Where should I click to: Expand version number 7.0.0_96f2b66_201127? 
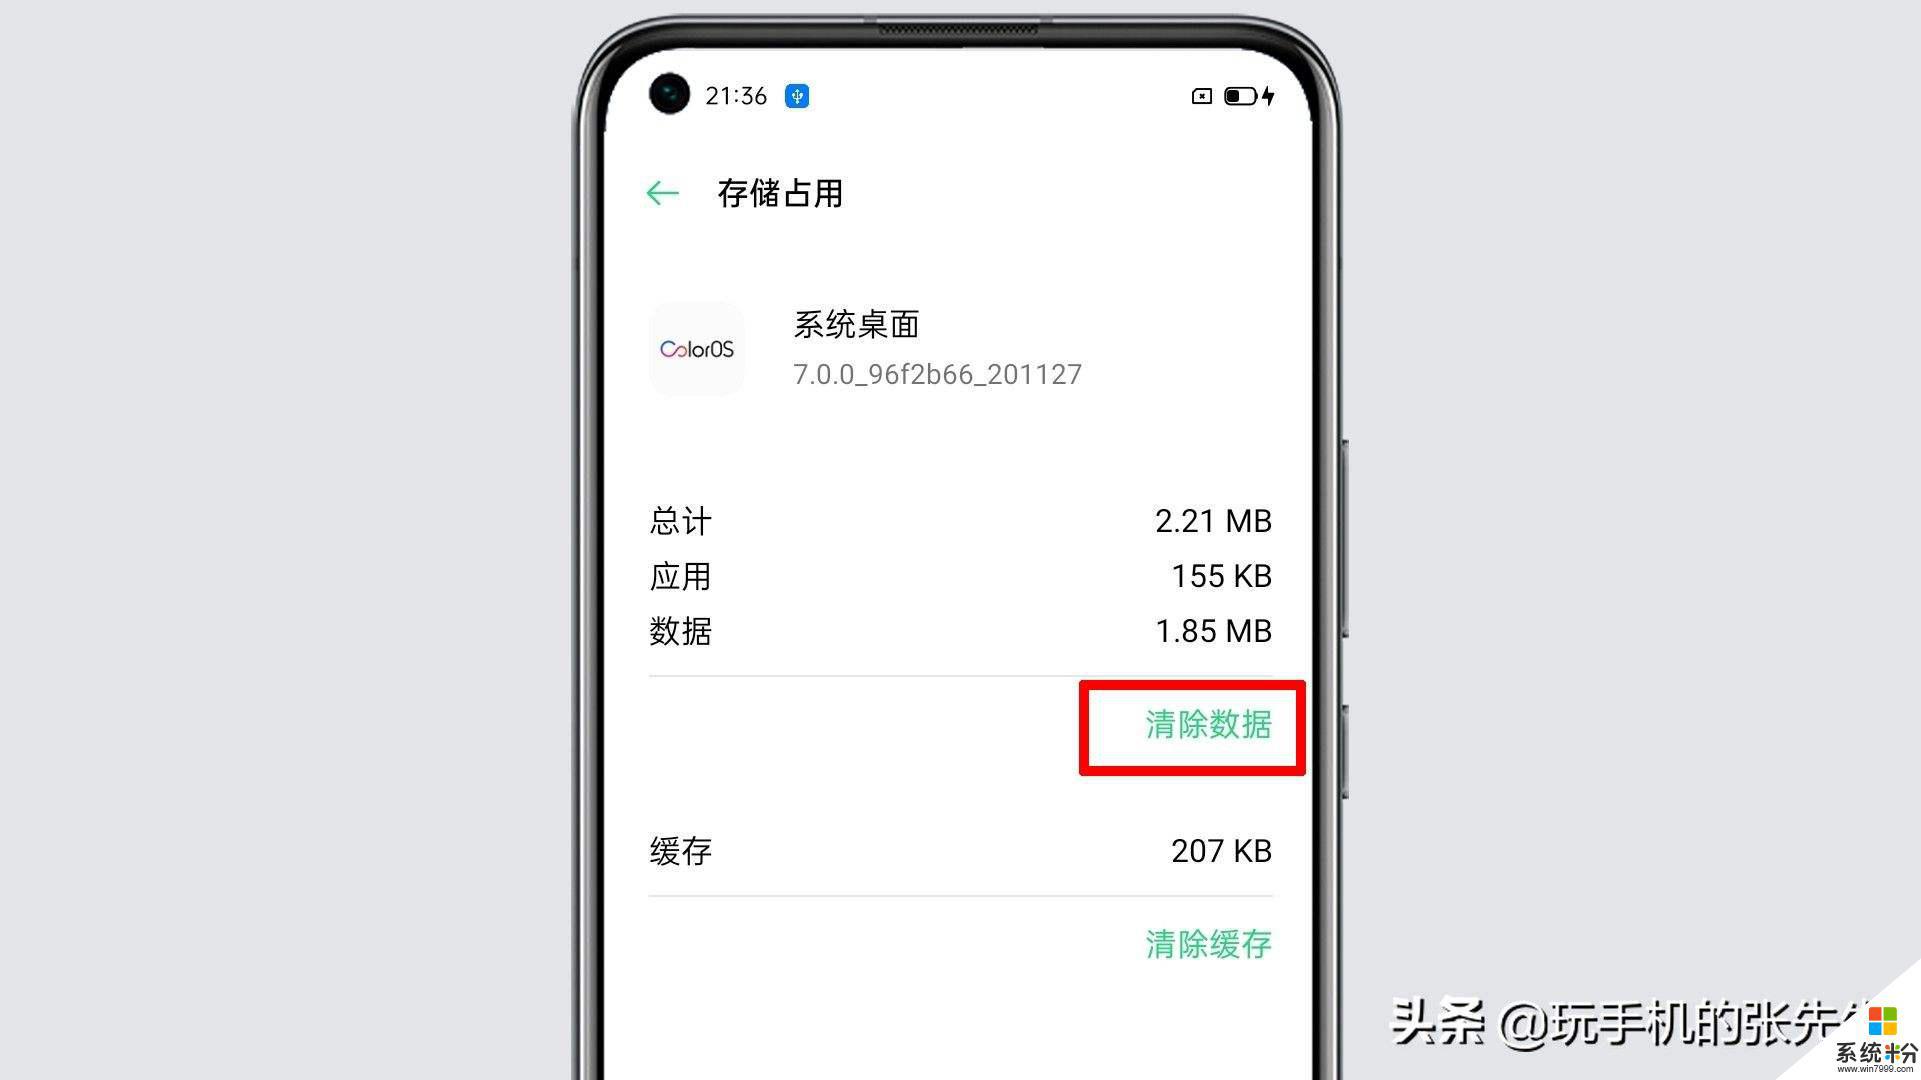938,376
